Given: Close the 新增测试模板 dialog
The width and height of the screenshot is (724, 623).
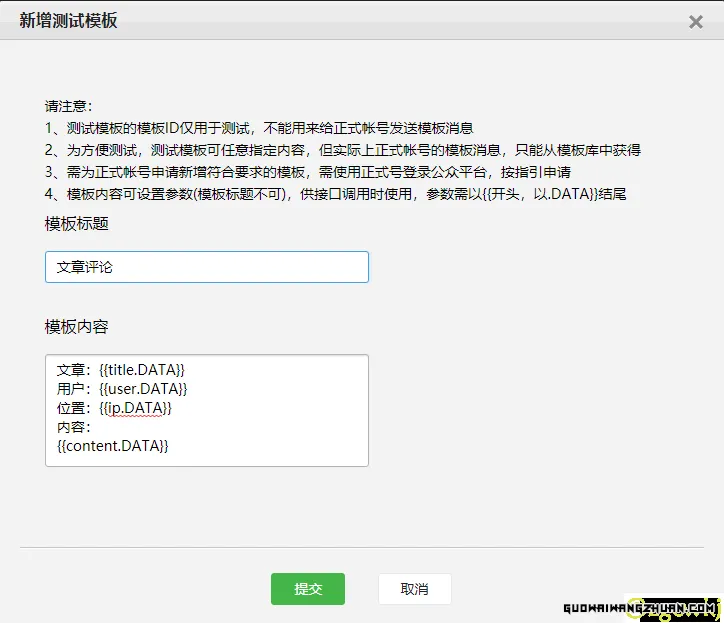Looking at the screenshot, I should [695, 22].
